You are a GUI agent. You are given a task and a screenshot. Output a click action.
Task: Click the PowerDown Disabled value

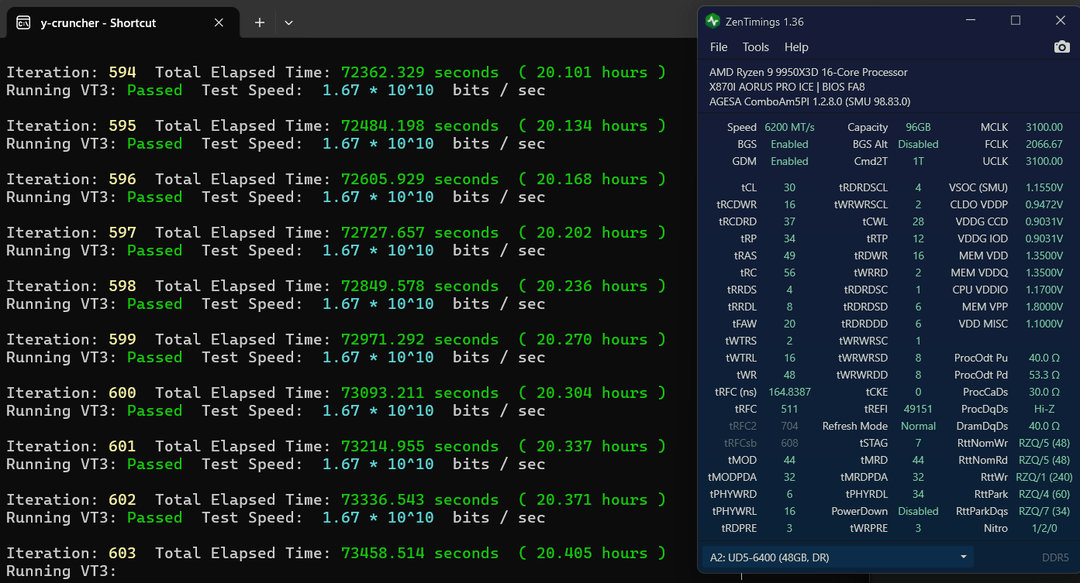(x=918, y=511)
